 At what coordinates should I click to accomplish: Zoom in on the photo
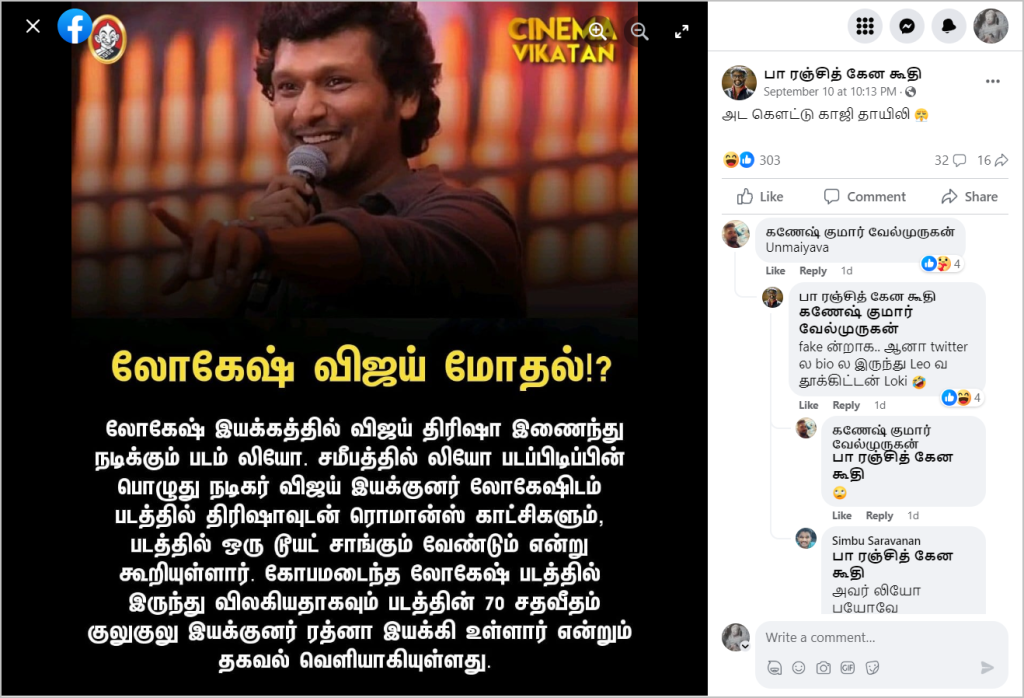tap(597, 31)
